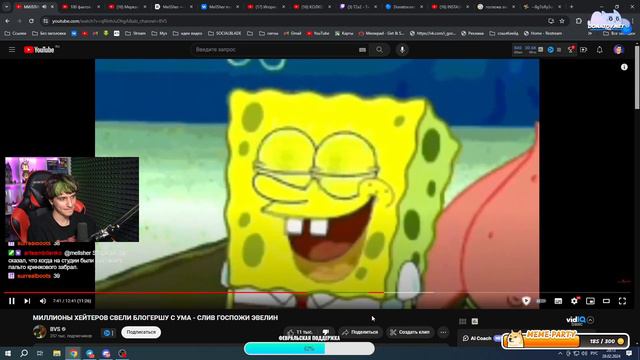
Task: Switch to the SOCIALBLADE bookmark folder
Action: pos(224,33)
